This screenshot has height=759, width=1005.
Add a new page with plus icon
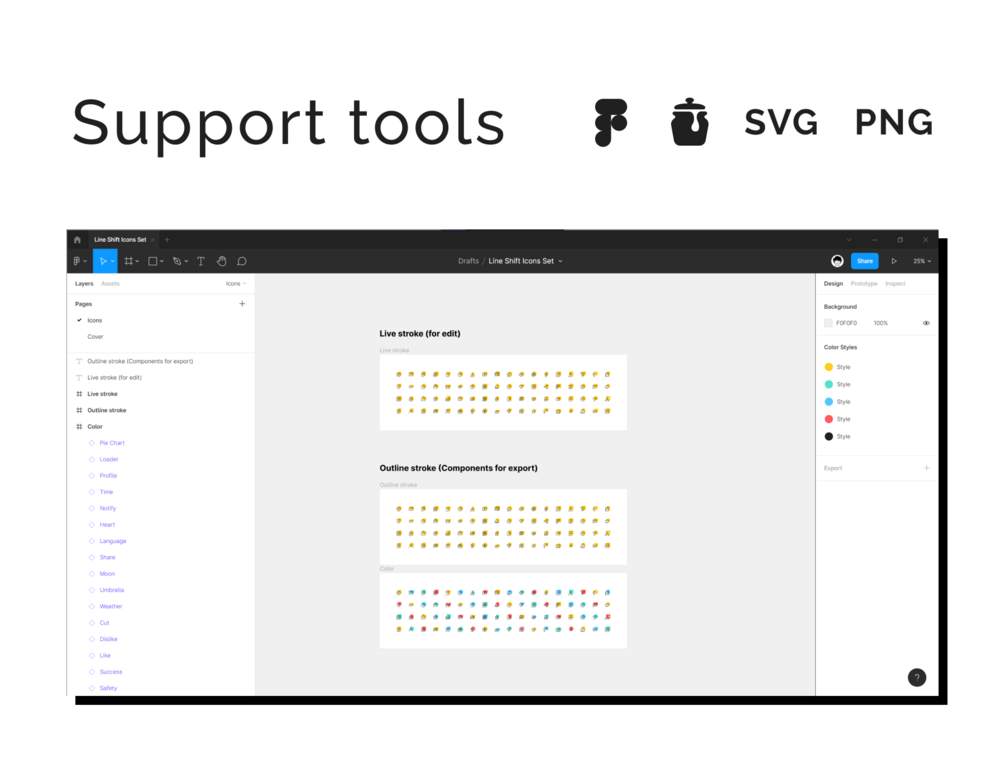[242, 304]
